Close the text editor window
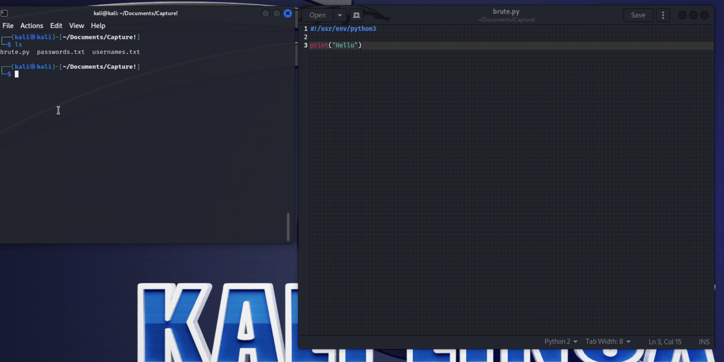The image size is (724, 362). [704, 15]
